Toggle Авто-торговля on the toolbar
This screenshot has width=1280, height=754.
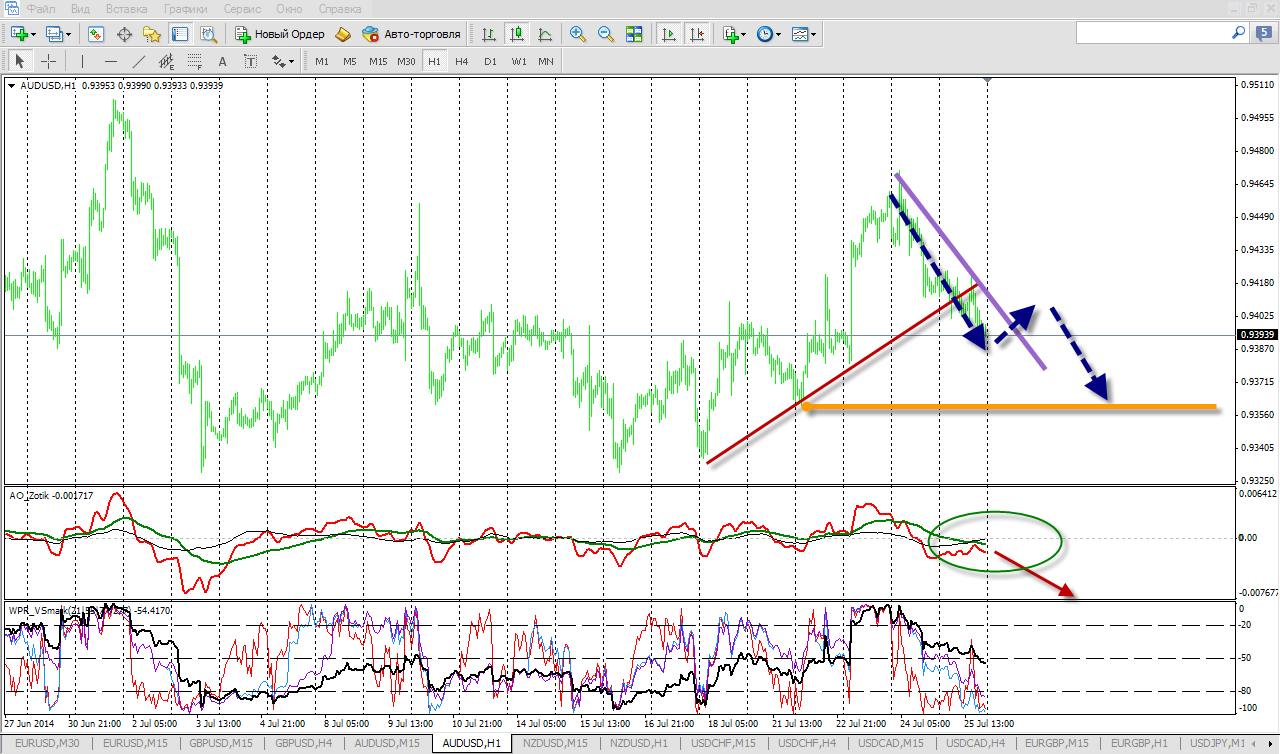pos(411,34)
